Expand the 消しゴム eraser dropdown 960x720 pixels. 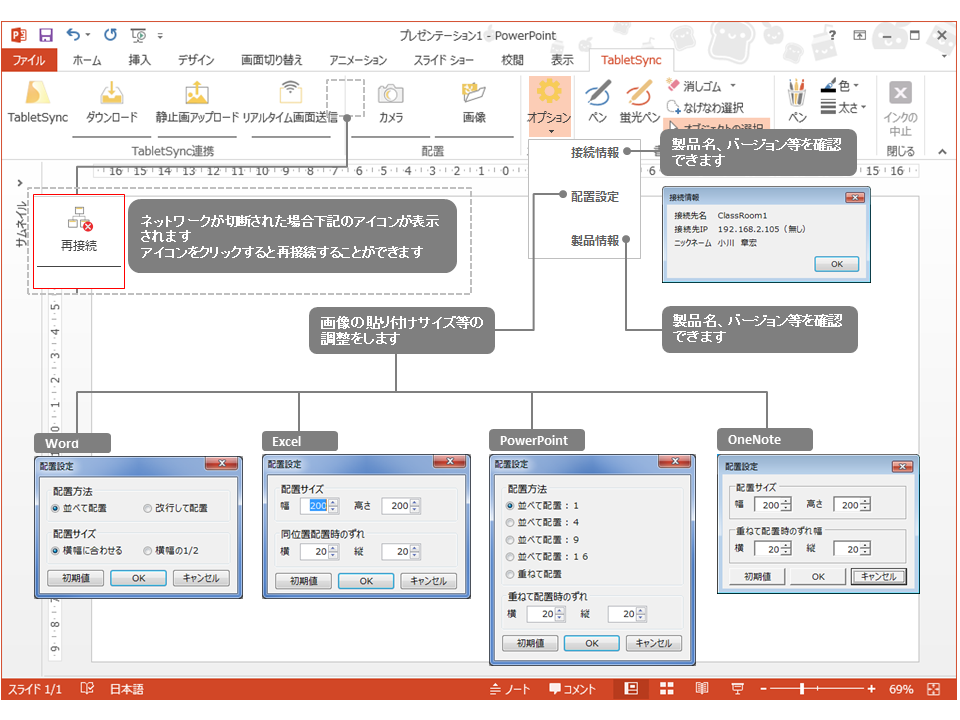click(x=732, y=86)
